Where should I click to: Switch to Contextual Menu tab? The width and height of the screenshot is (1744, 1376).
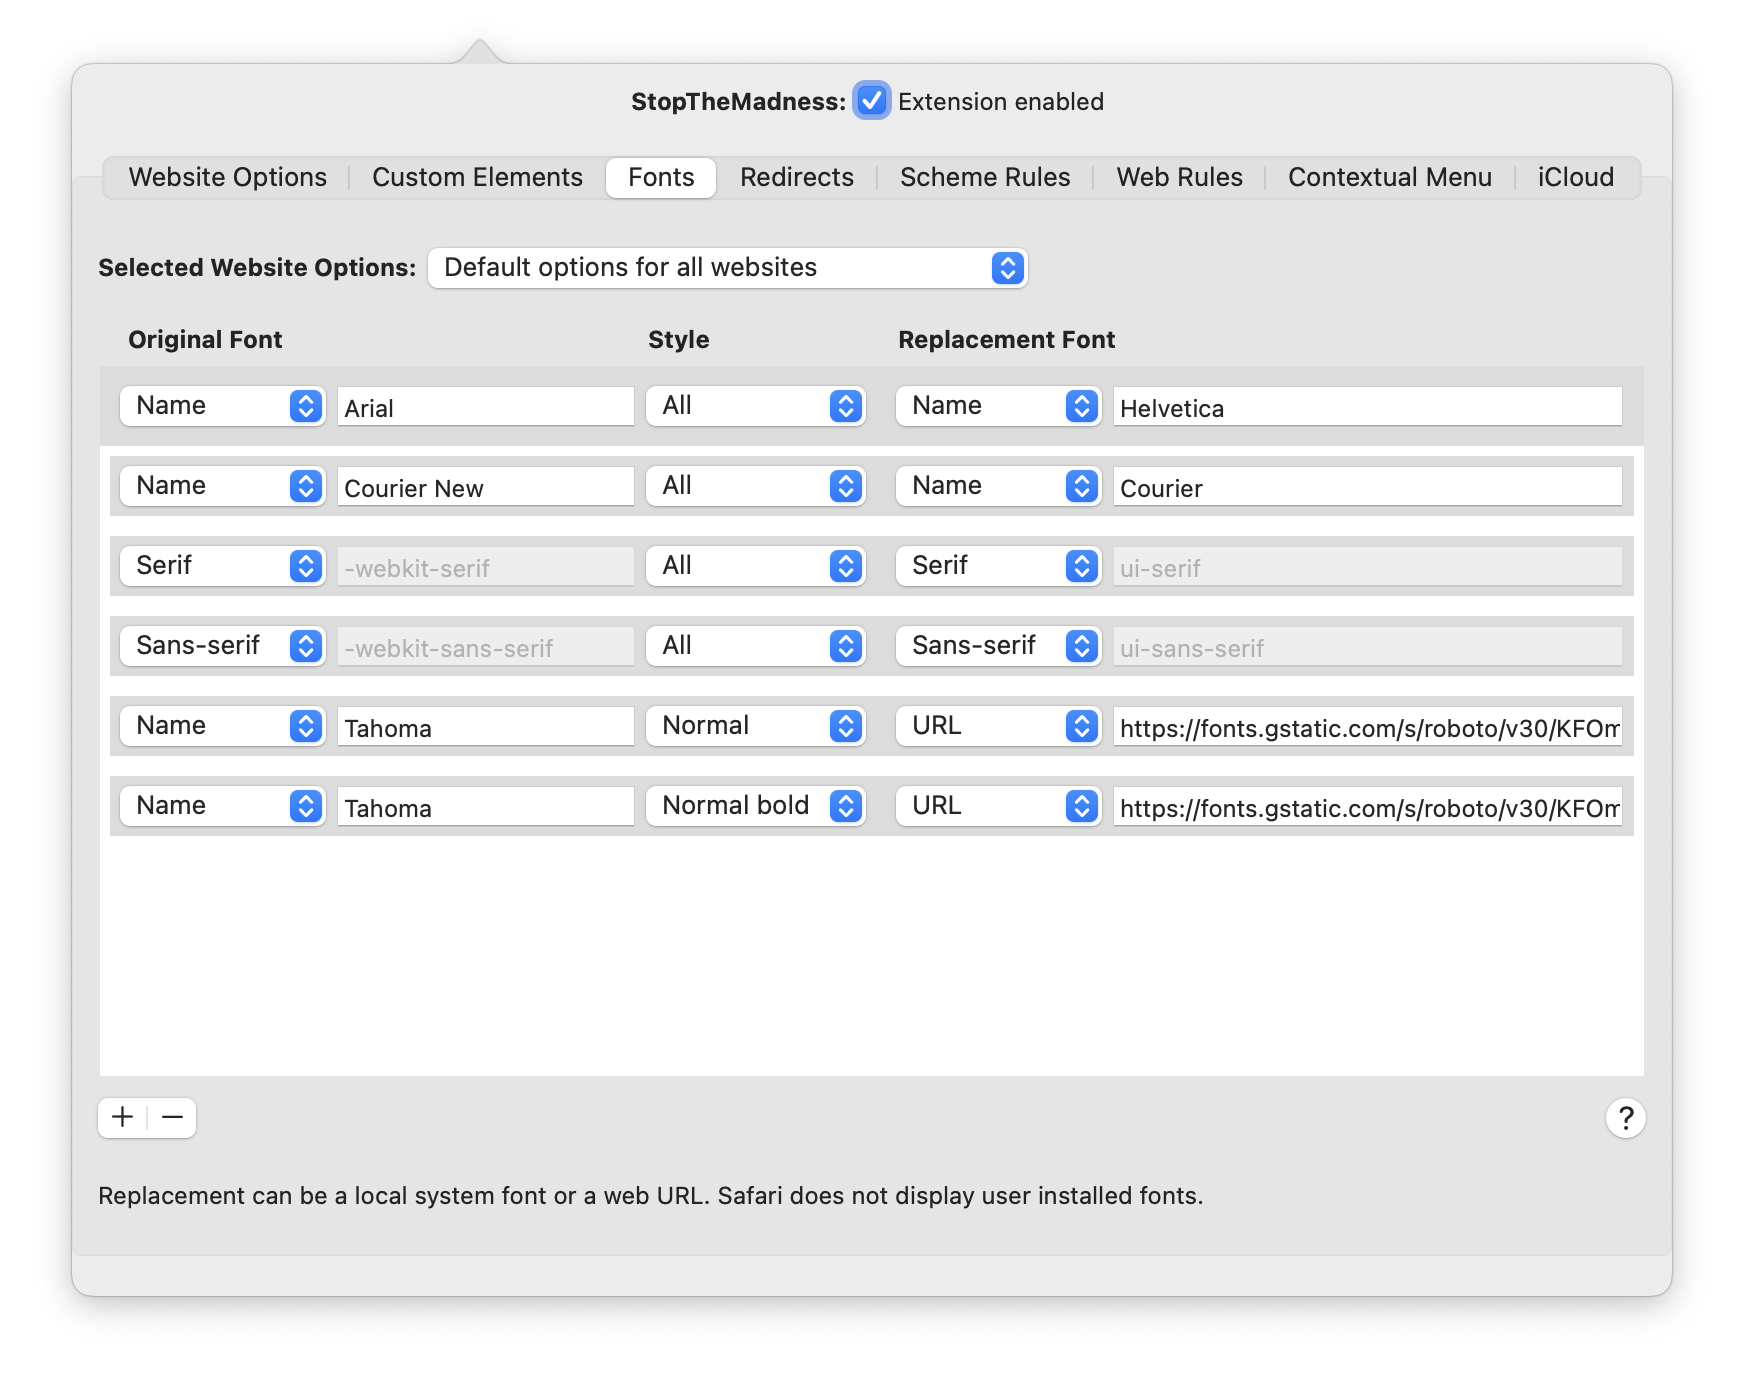1389,177
